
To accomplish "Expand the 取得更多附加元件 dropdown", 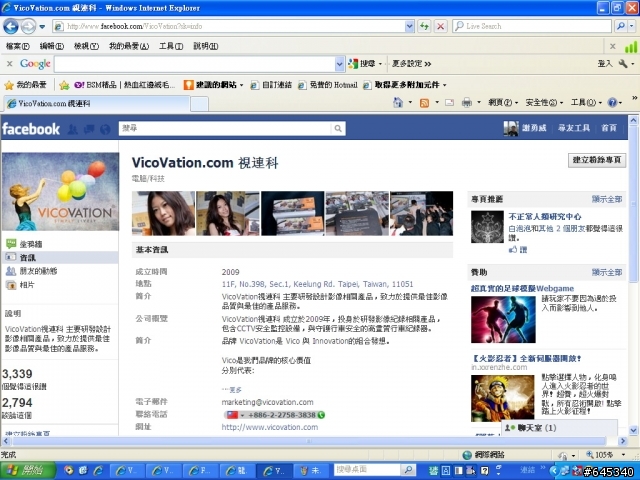I will pos(444,85).
